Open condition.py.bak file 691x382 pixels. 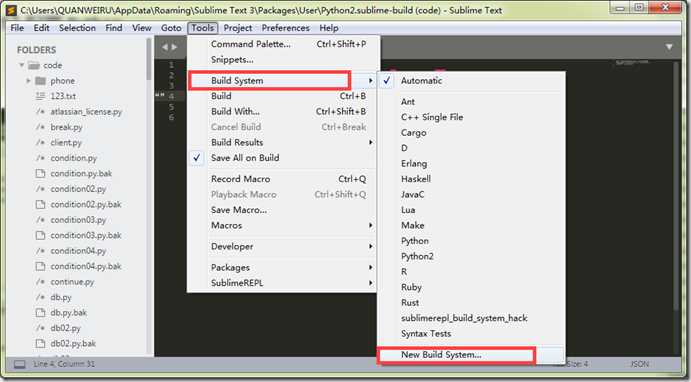(81, 174)
